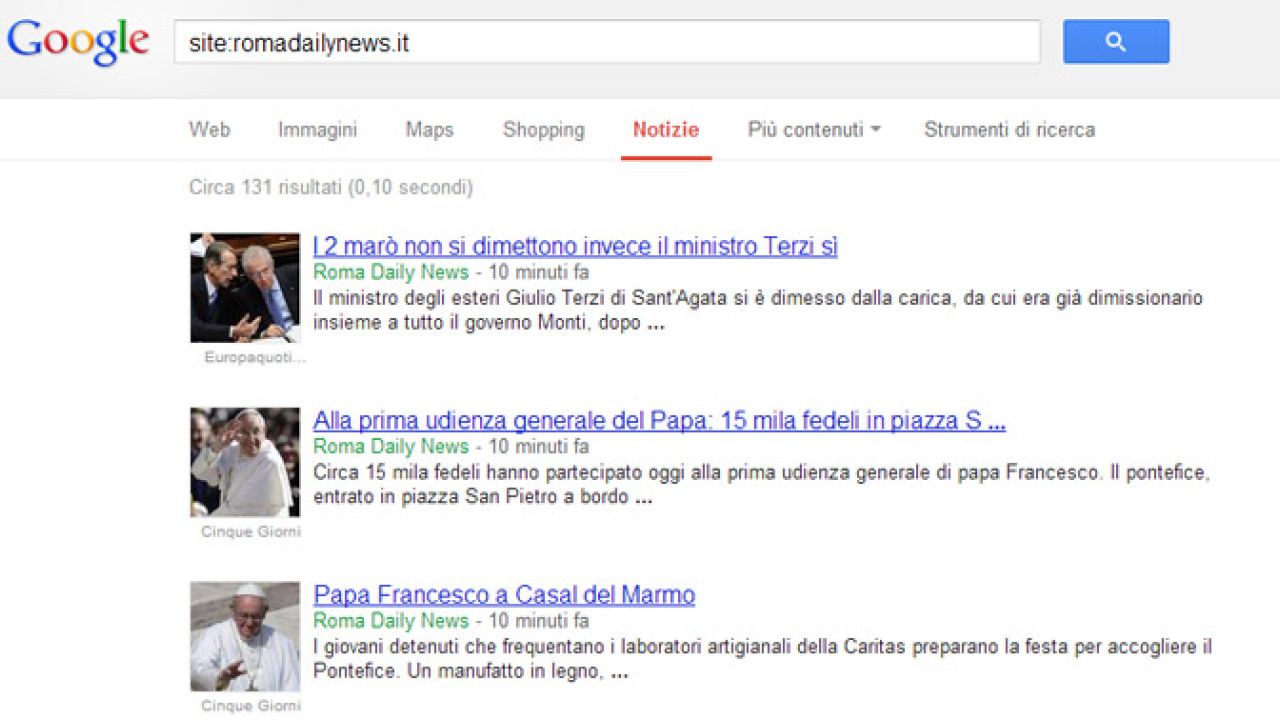The height and width of the screenshot is (720, 1280).
Task: Open the Papa prima udienza generale headline
Action: click(659, 421)
